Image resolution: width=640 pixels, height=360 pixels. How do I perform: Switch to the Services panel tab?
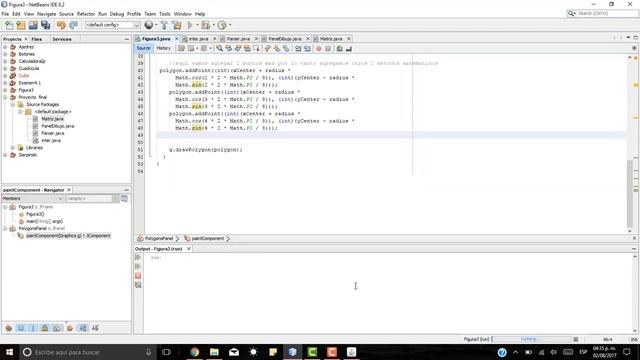pyautogui.click(x=62, y=39)
